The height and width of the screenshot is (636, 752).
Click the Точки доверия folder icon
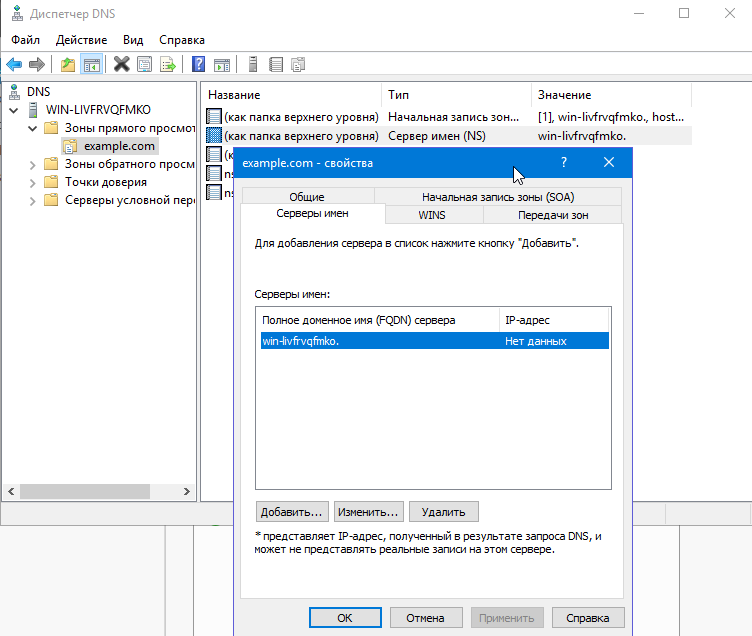pos(51,182)
